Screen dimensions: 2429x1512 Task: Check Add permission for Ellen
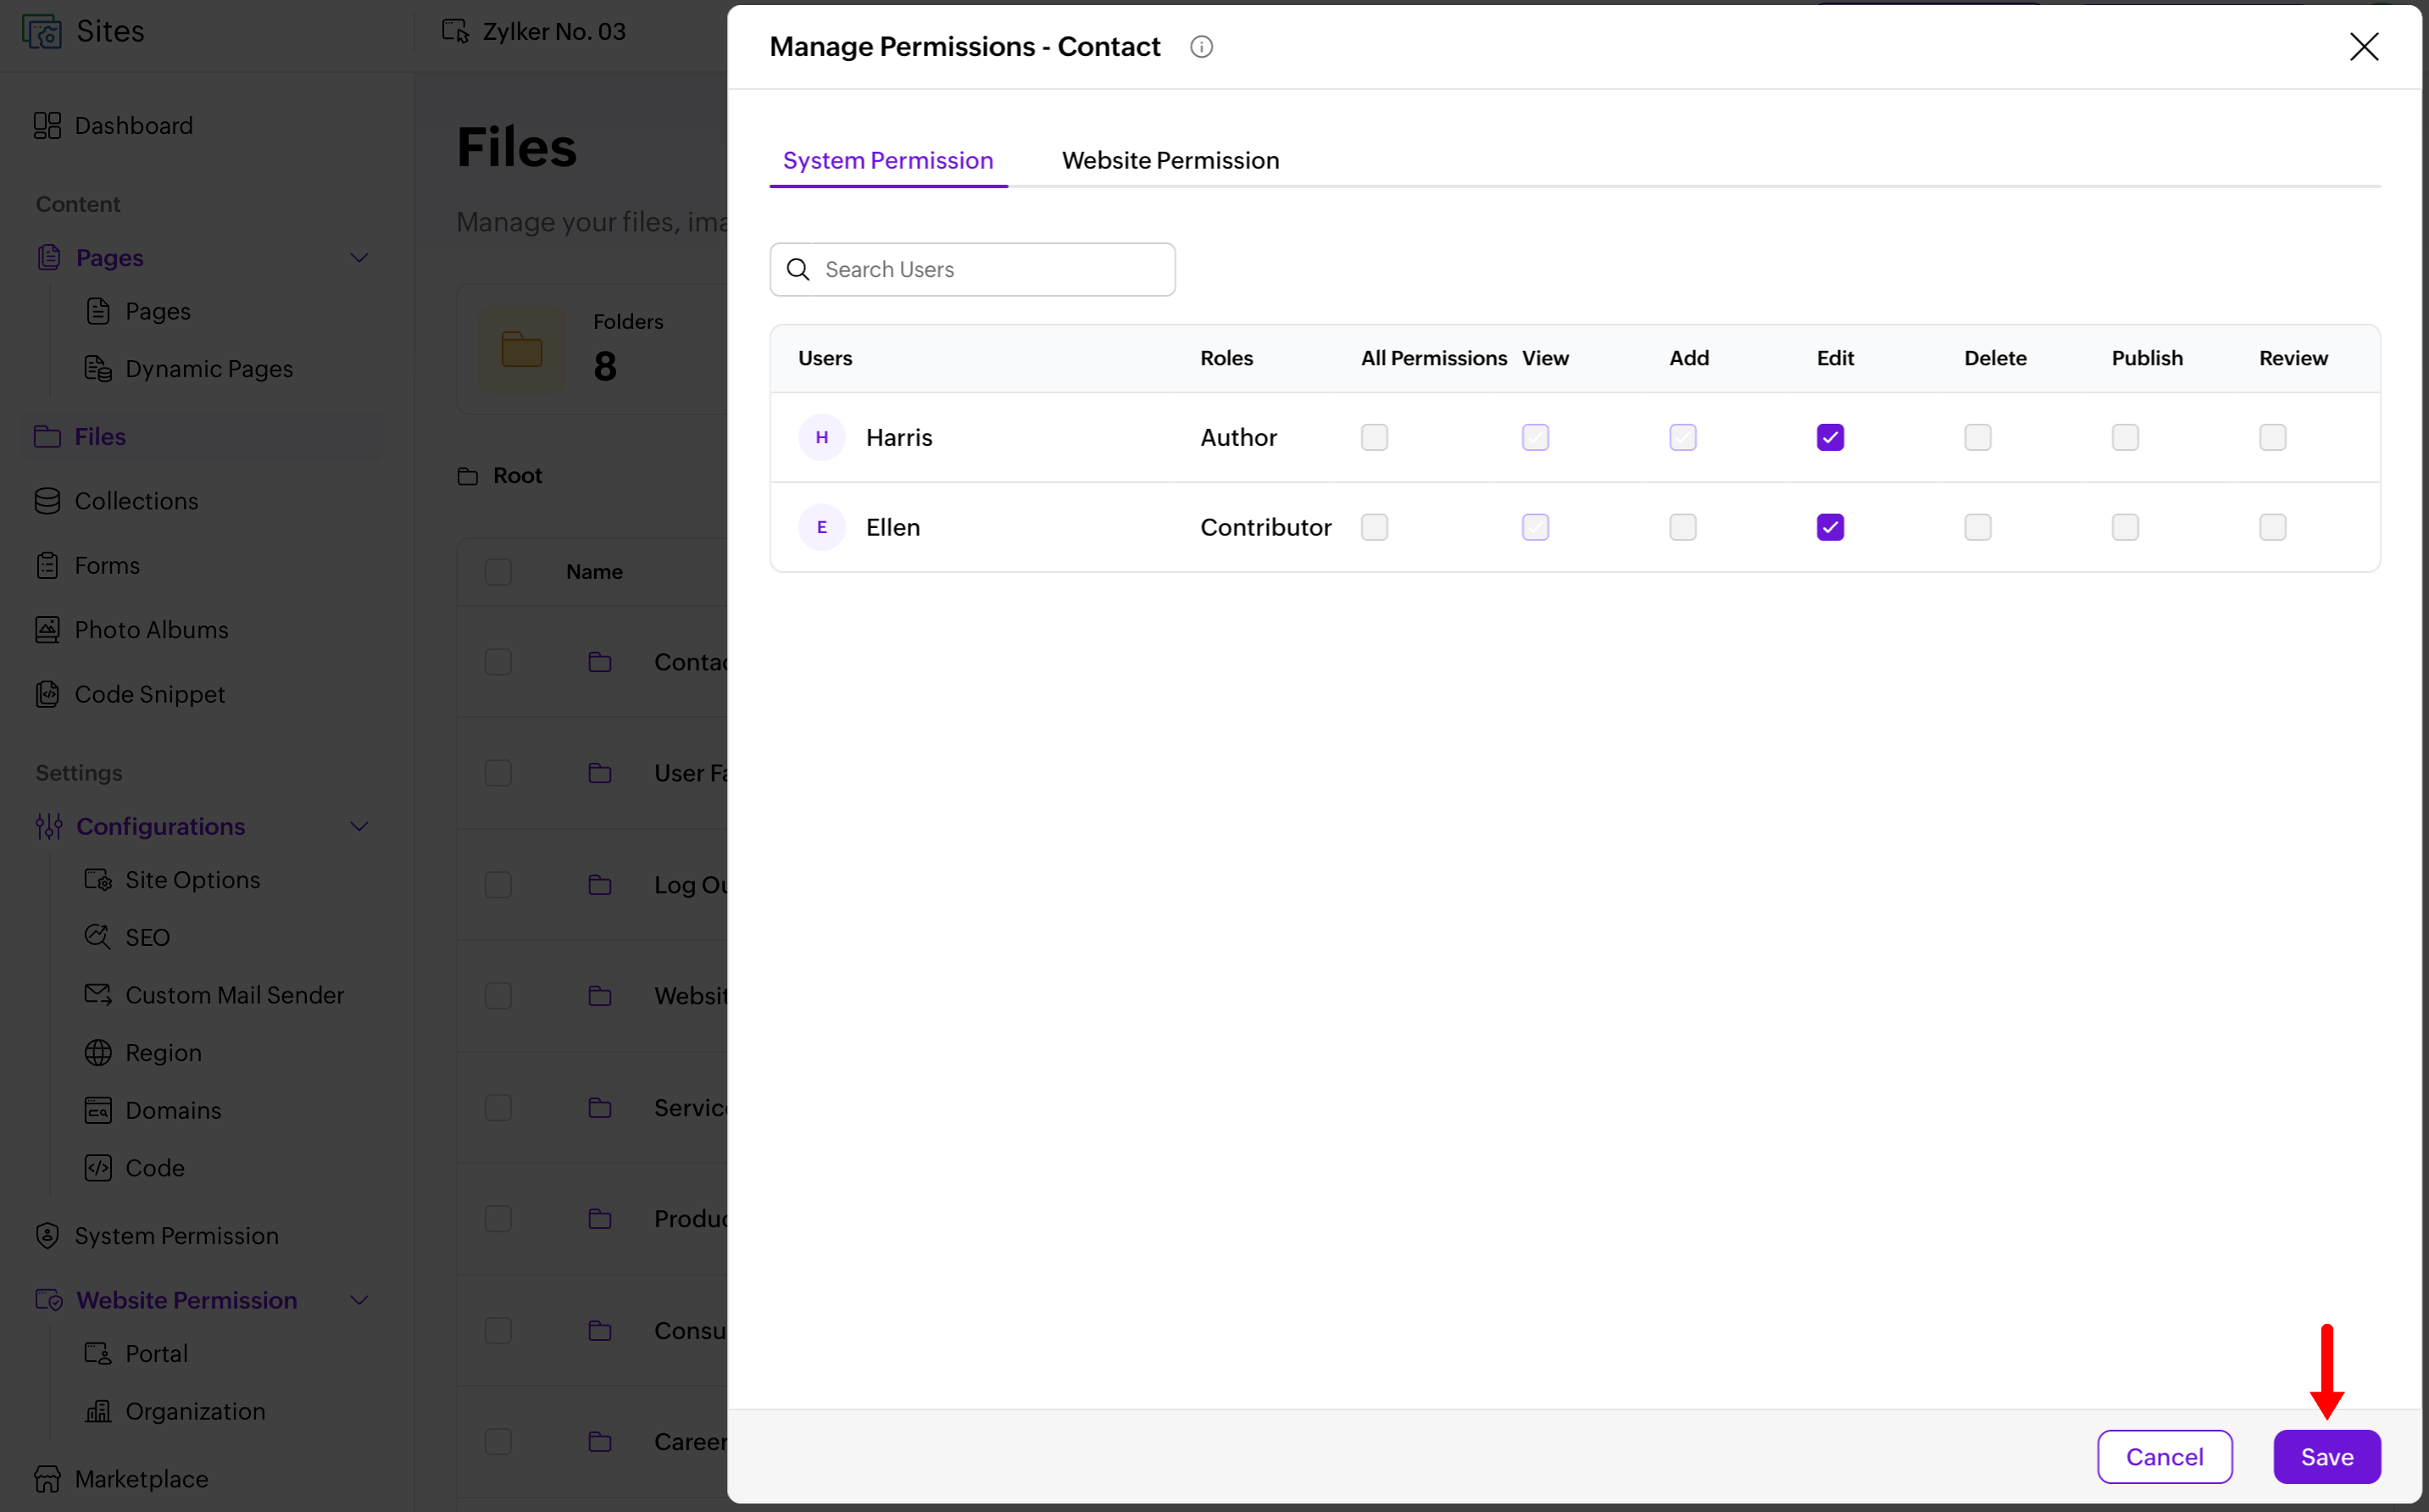[1683, 527]
